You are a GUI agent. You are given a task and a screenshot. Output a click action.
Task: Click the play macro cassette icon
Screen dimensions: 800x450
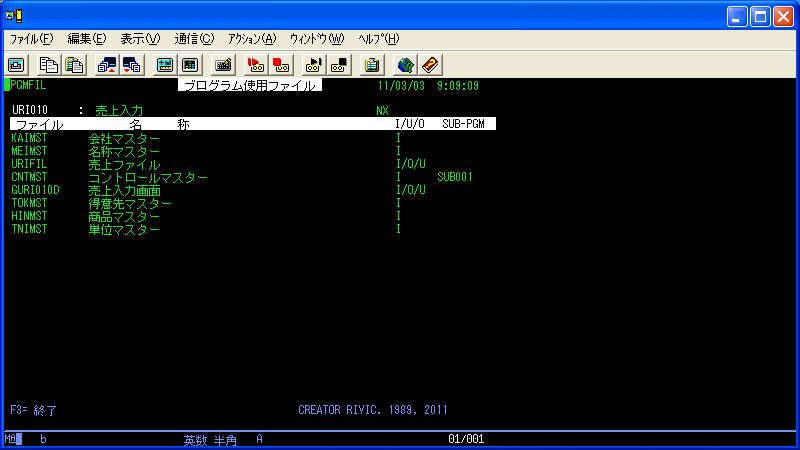click(313, 65)
